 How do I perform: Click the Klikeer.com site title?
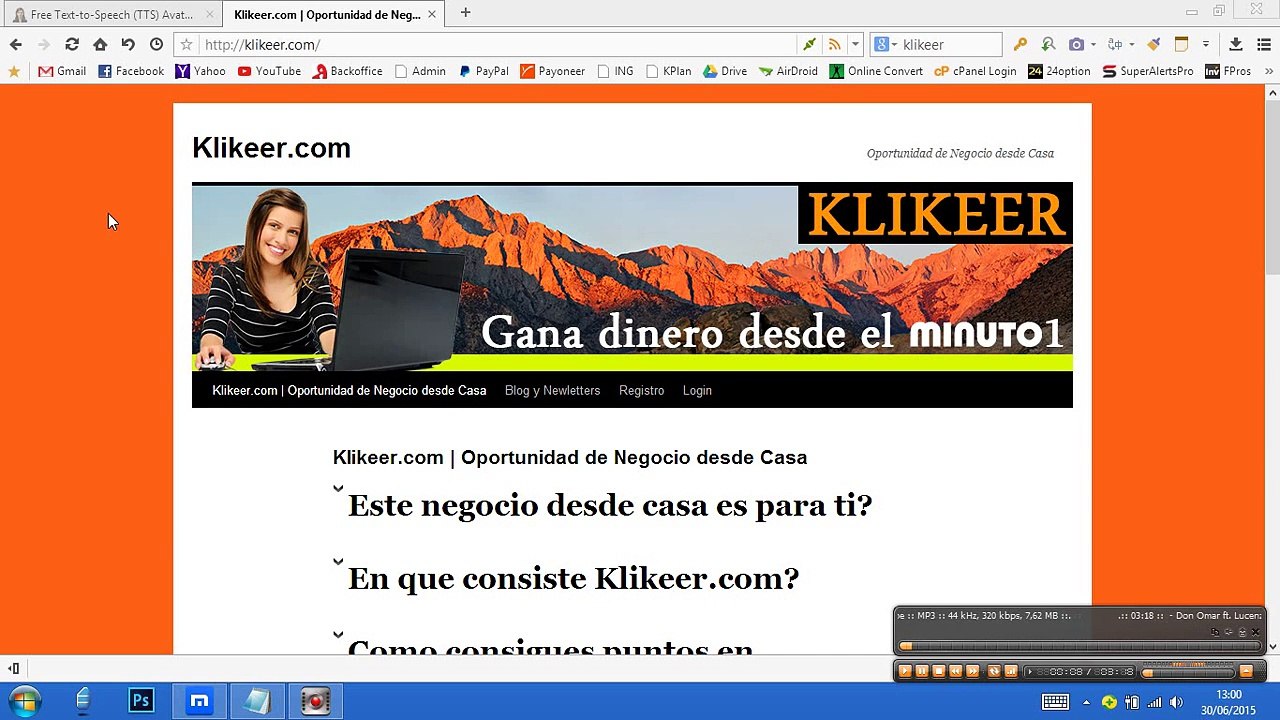click(x=271, y=148)
